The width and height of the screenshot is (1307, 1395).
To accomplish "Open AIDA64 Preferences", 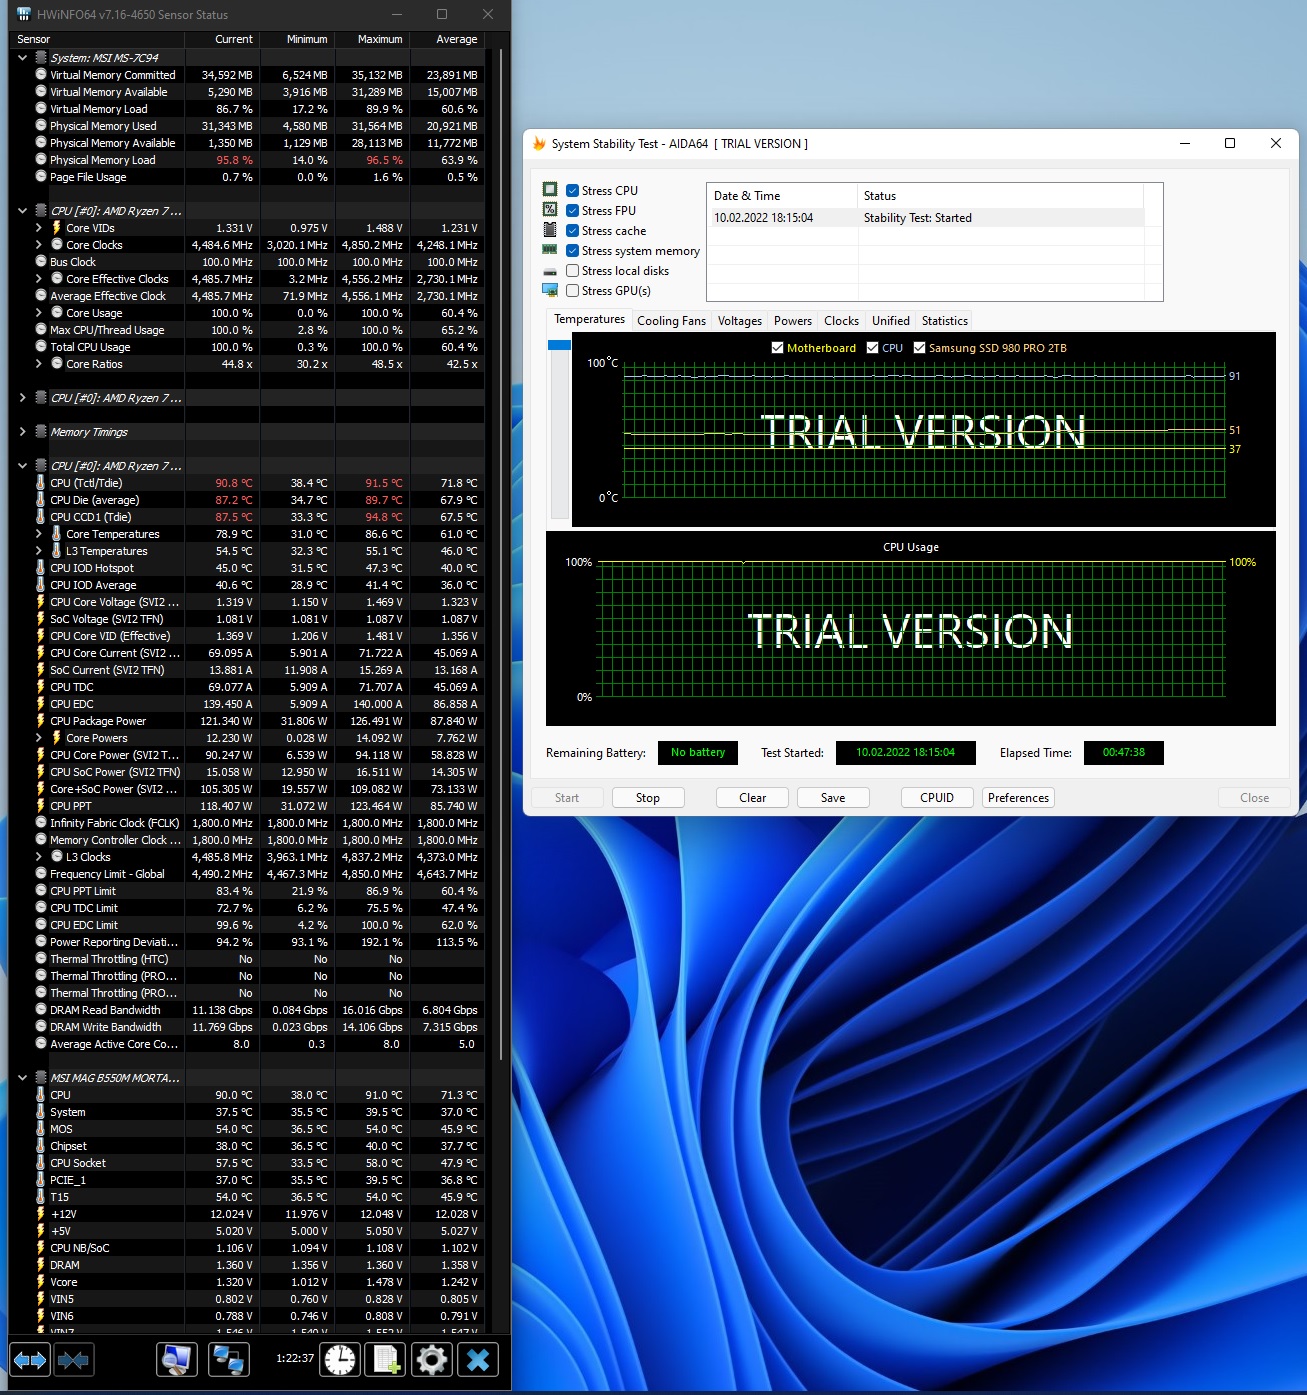I will pos(1019,798).
